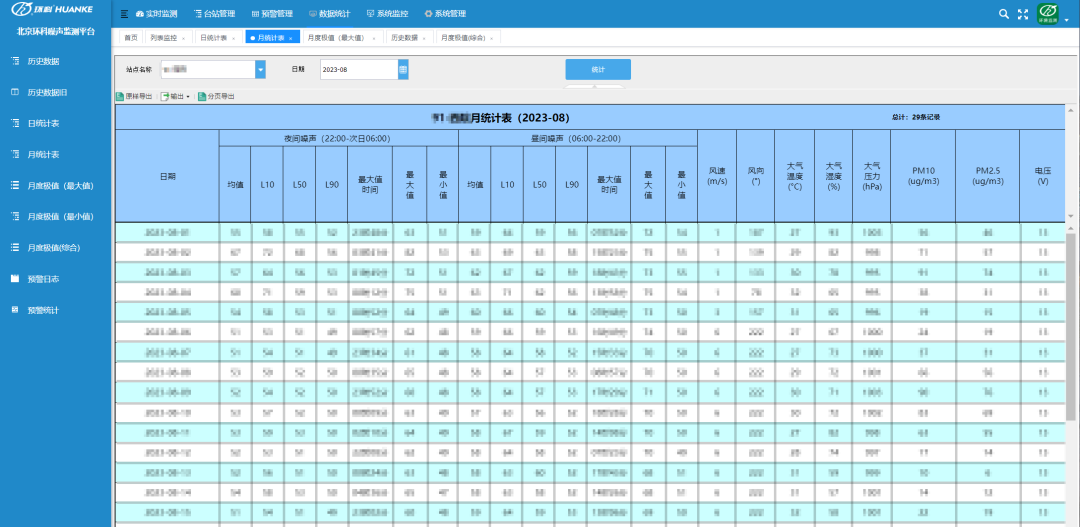Viewport: 1080px width, 527px height.
Task: Open the 站点名称 dropdown arrow
Action: (260, 70)
